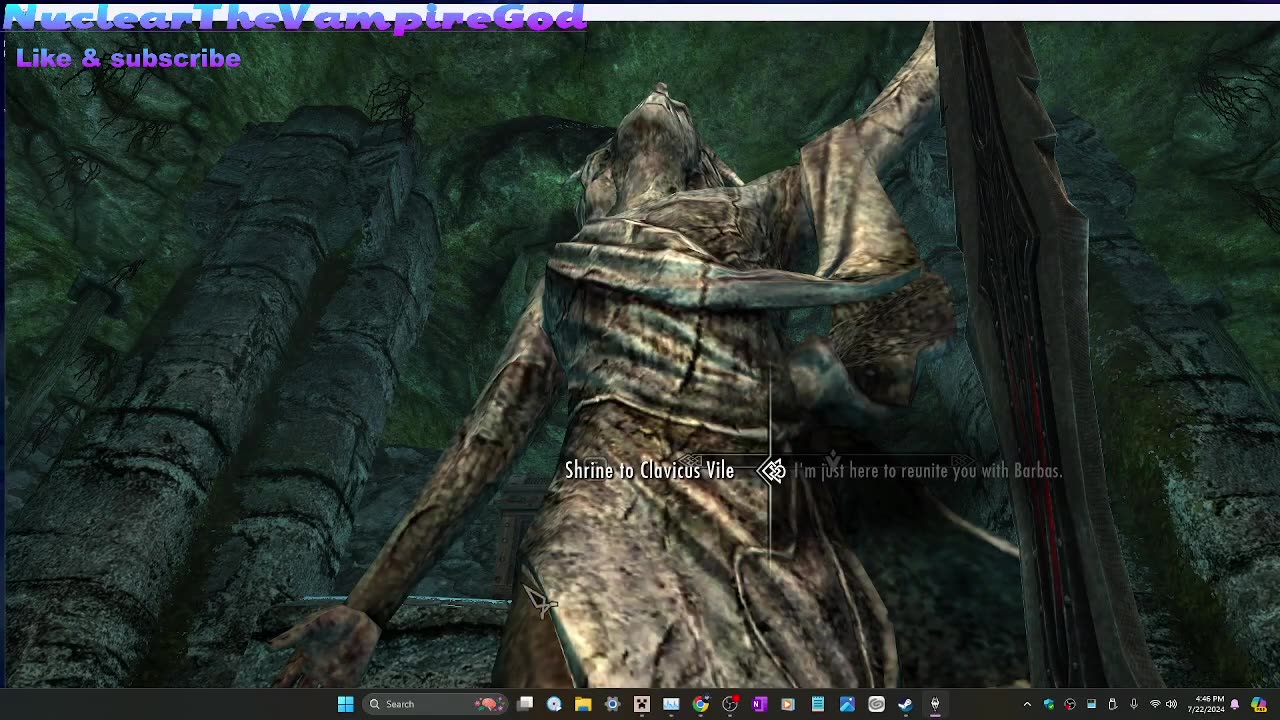Open OneNote from the taskbar
Image resolution: width=1280 pixels, height=720 pixels.
(x=759, y=704)
